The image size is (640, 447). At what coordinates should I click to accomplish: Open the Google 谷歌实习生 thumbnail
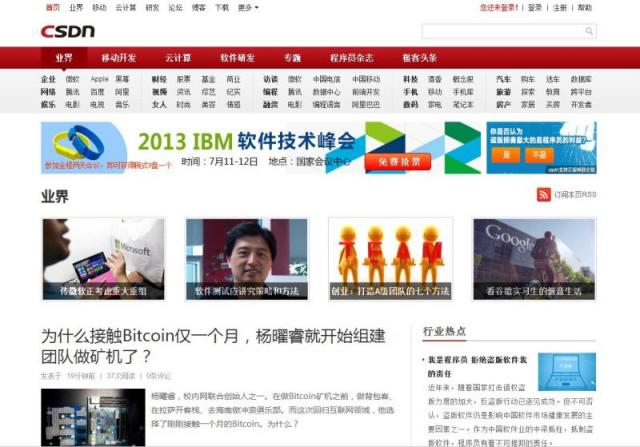coord(534,259)
